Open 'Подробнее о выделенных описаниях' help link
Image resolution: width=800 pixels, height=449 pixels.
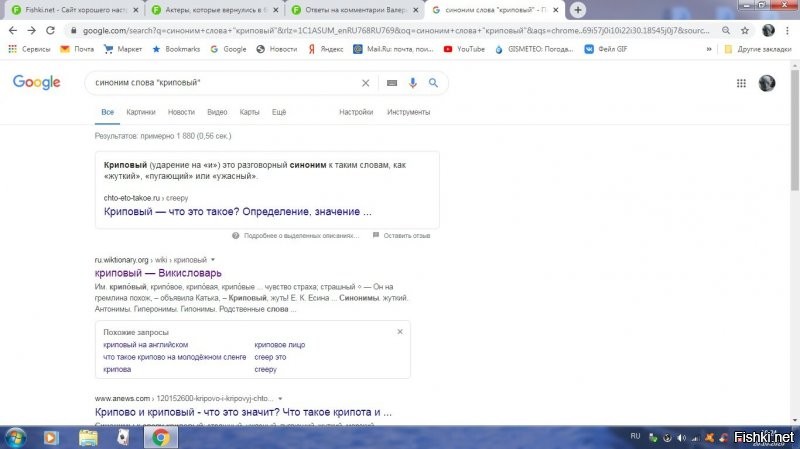[x=301, y=236]
